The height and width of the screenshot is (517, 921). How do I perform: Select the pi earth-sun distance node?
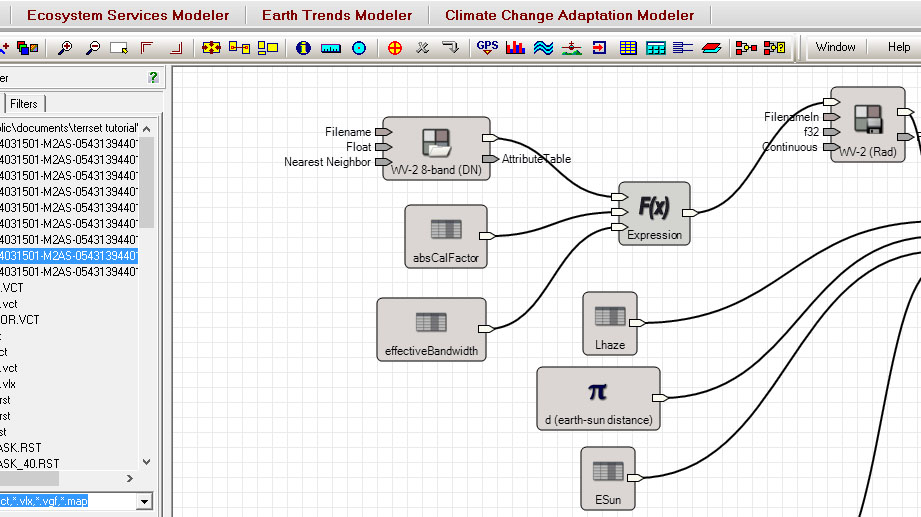[x=598, y=397]
